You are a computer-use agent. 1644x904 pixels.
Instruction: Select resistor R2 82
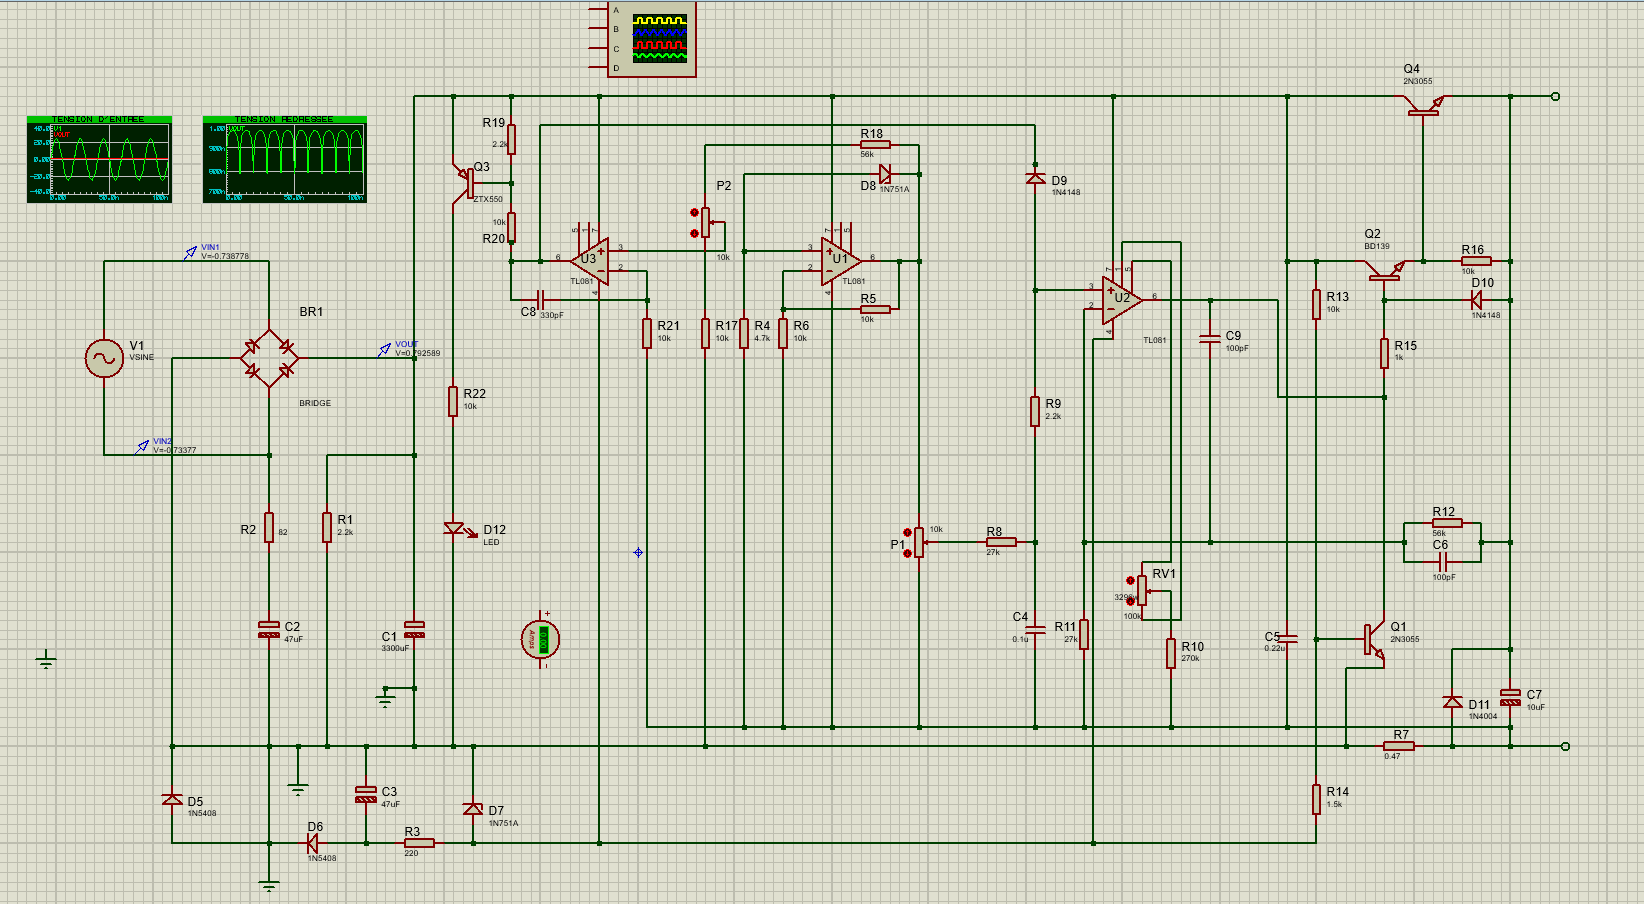click(269, 527)
